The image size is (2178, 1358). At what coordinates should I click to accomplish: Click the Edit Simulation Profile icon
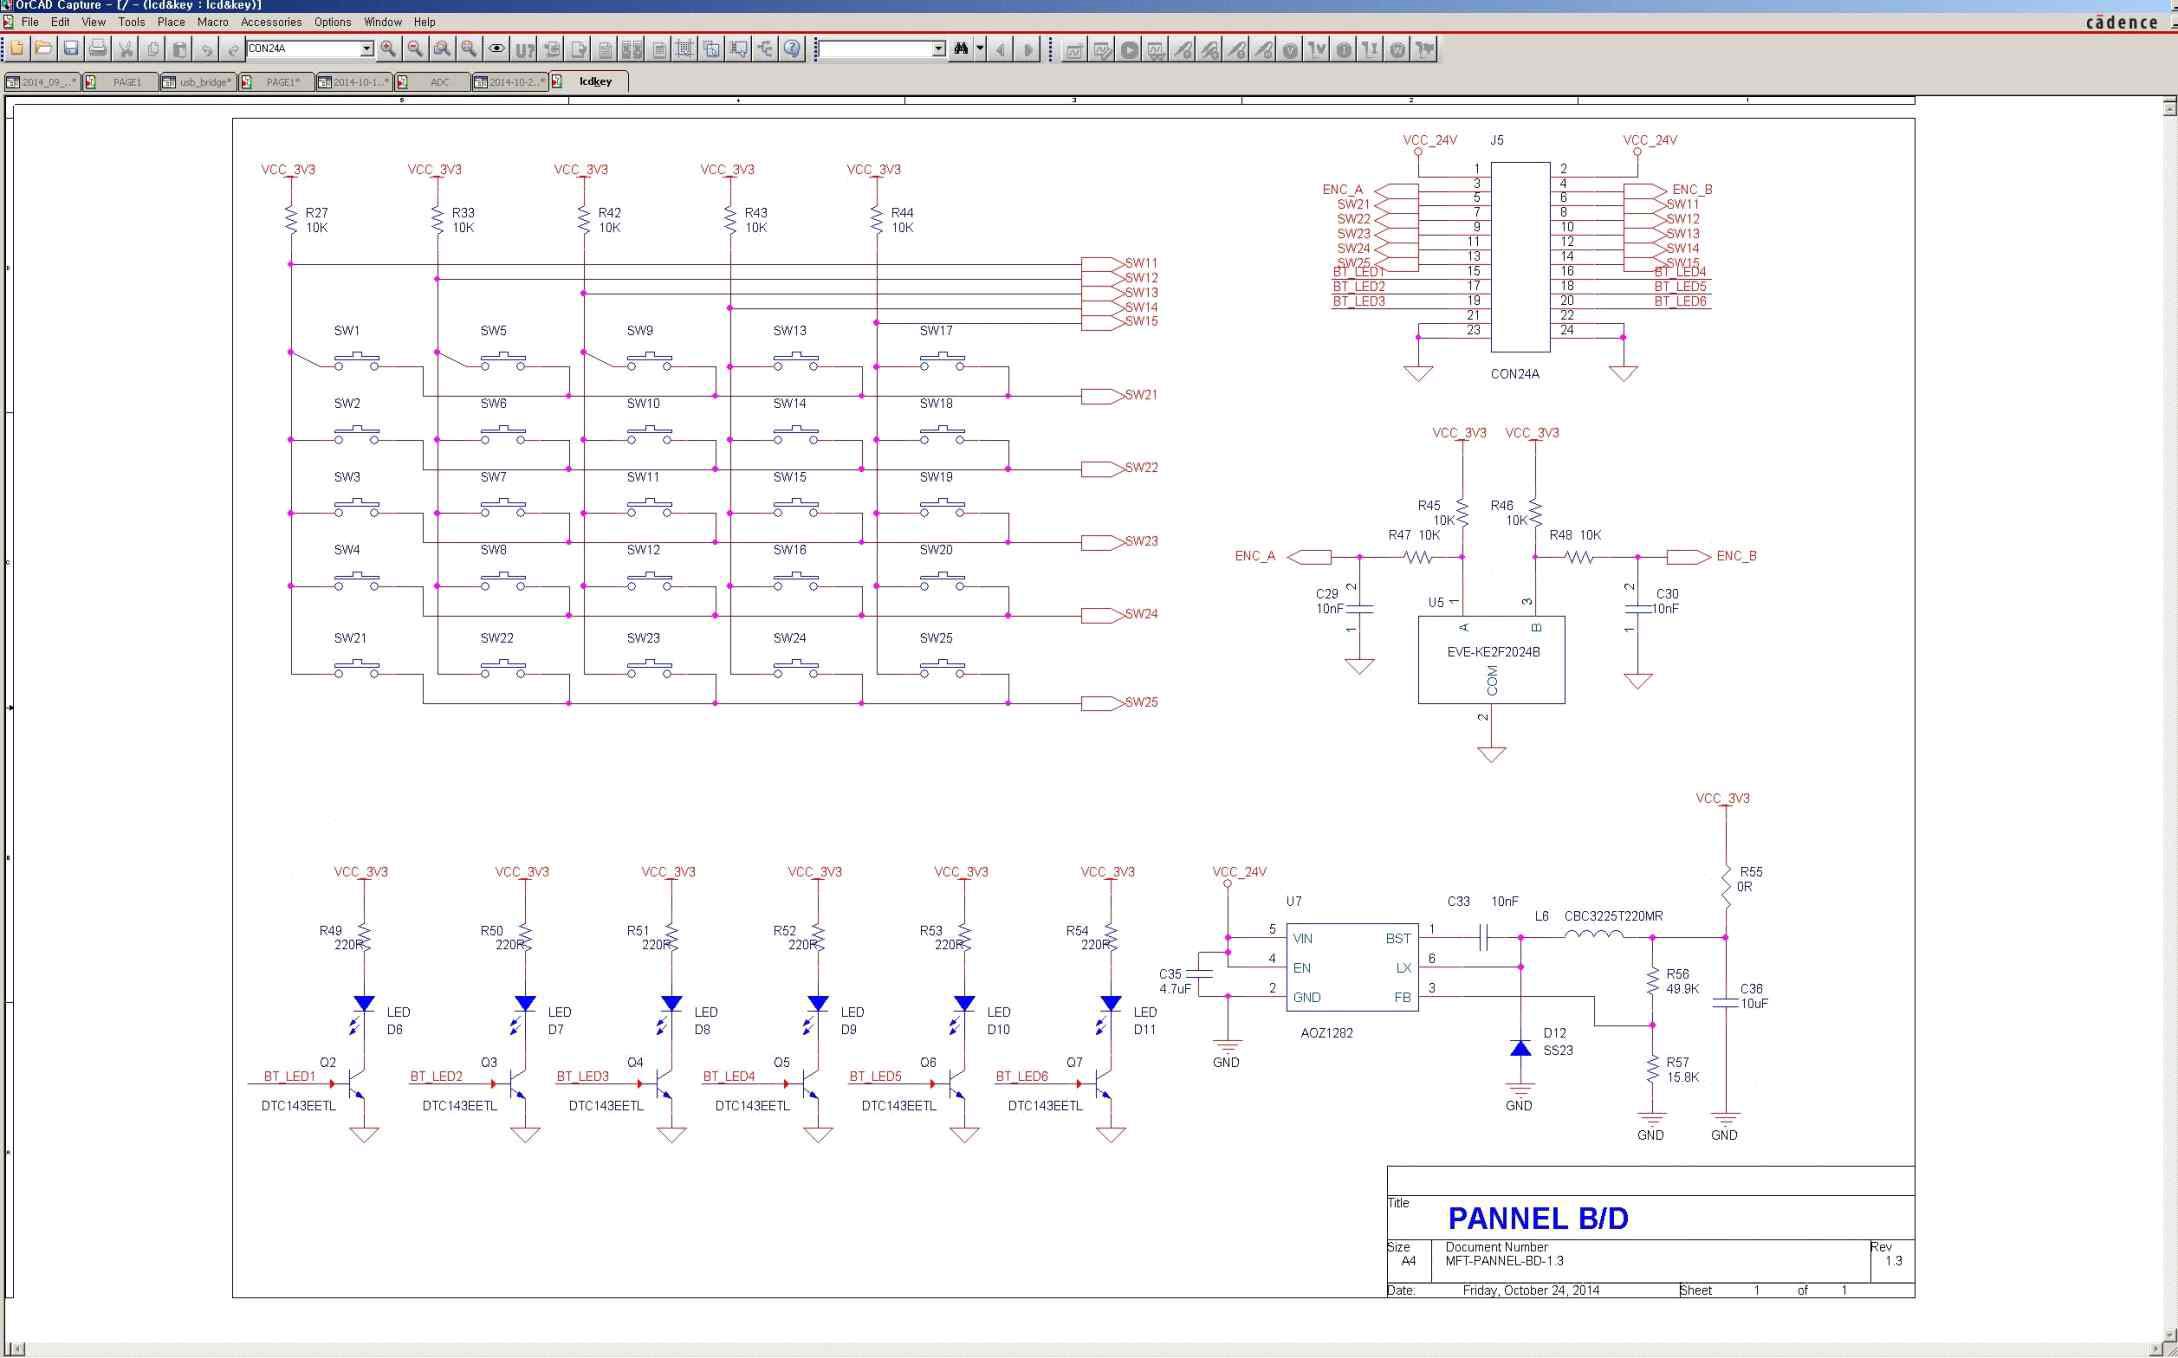click(x=1102, y=49)
